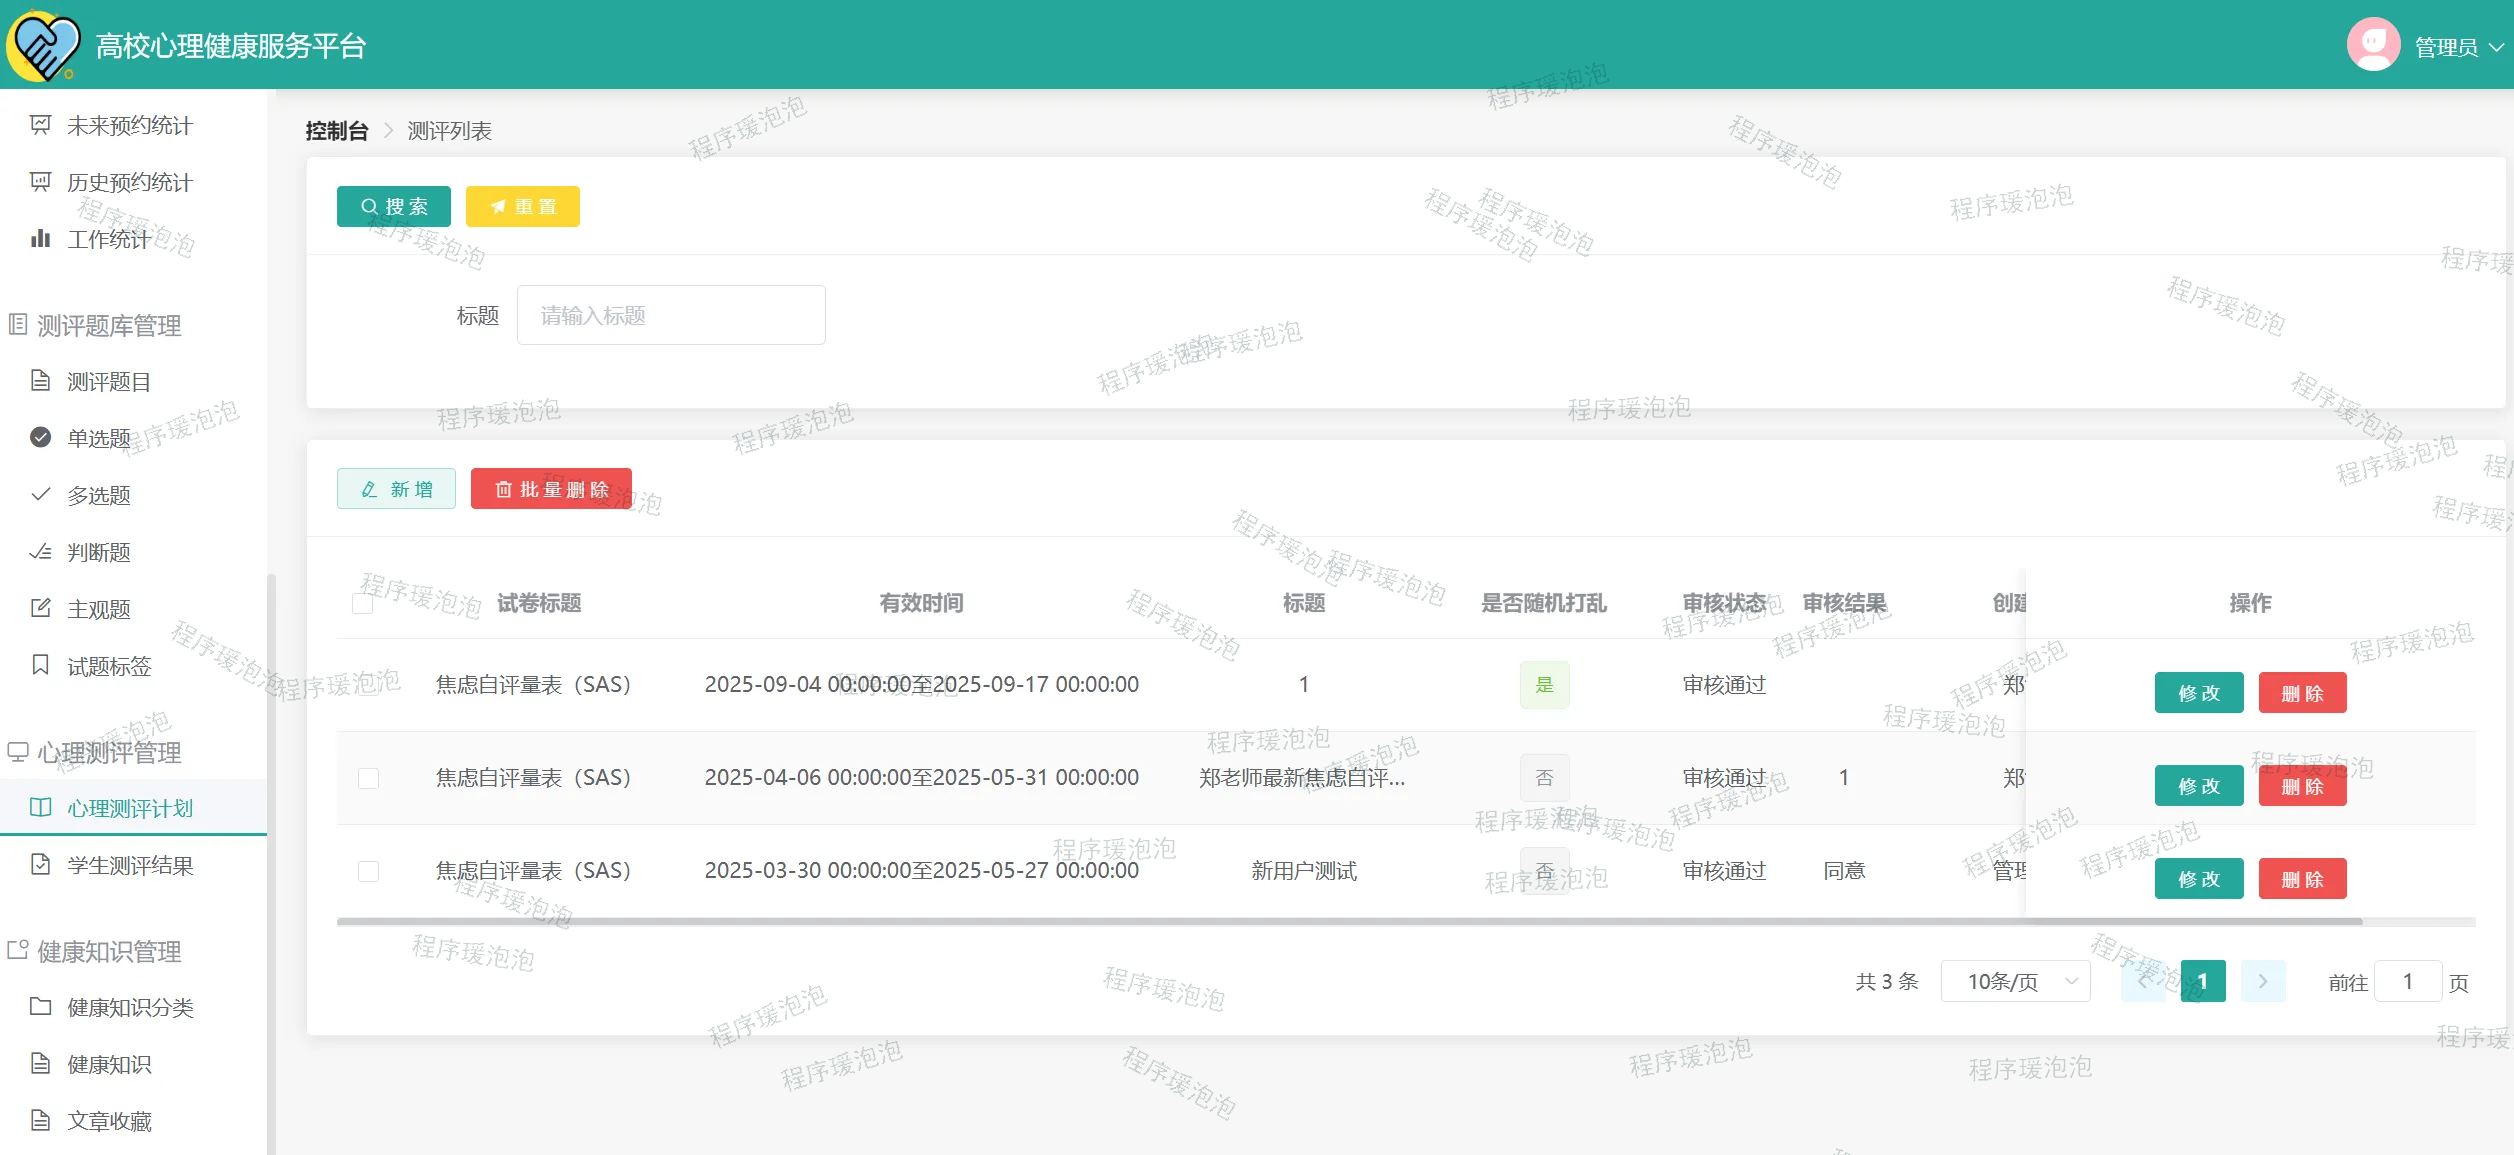
Task: Go to 控制台 breadcrumb link
Action: coord(336,131)
